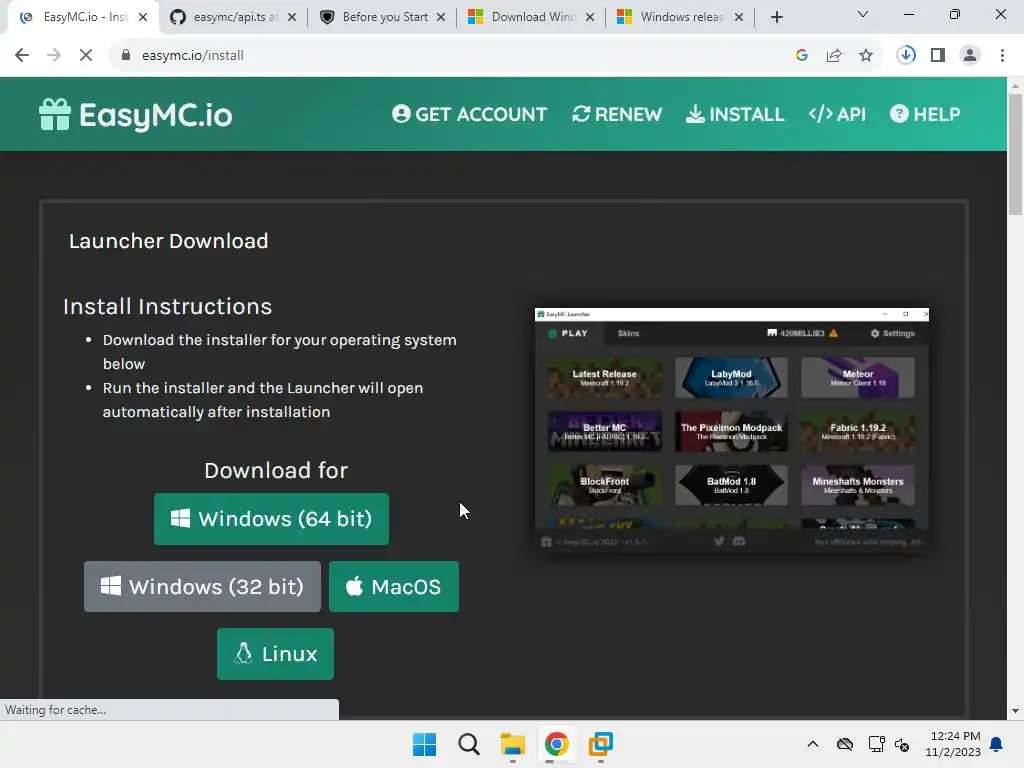Click the launcher preview screenshot
This screenshot has height=768, width=1024.
tap(731, 430)
